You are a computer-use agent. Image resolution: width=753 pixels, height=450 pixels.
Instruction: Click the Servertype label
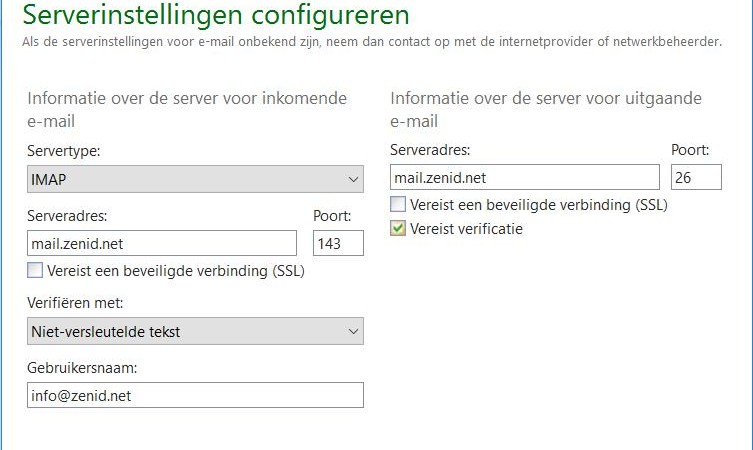(x=63, y=151)
